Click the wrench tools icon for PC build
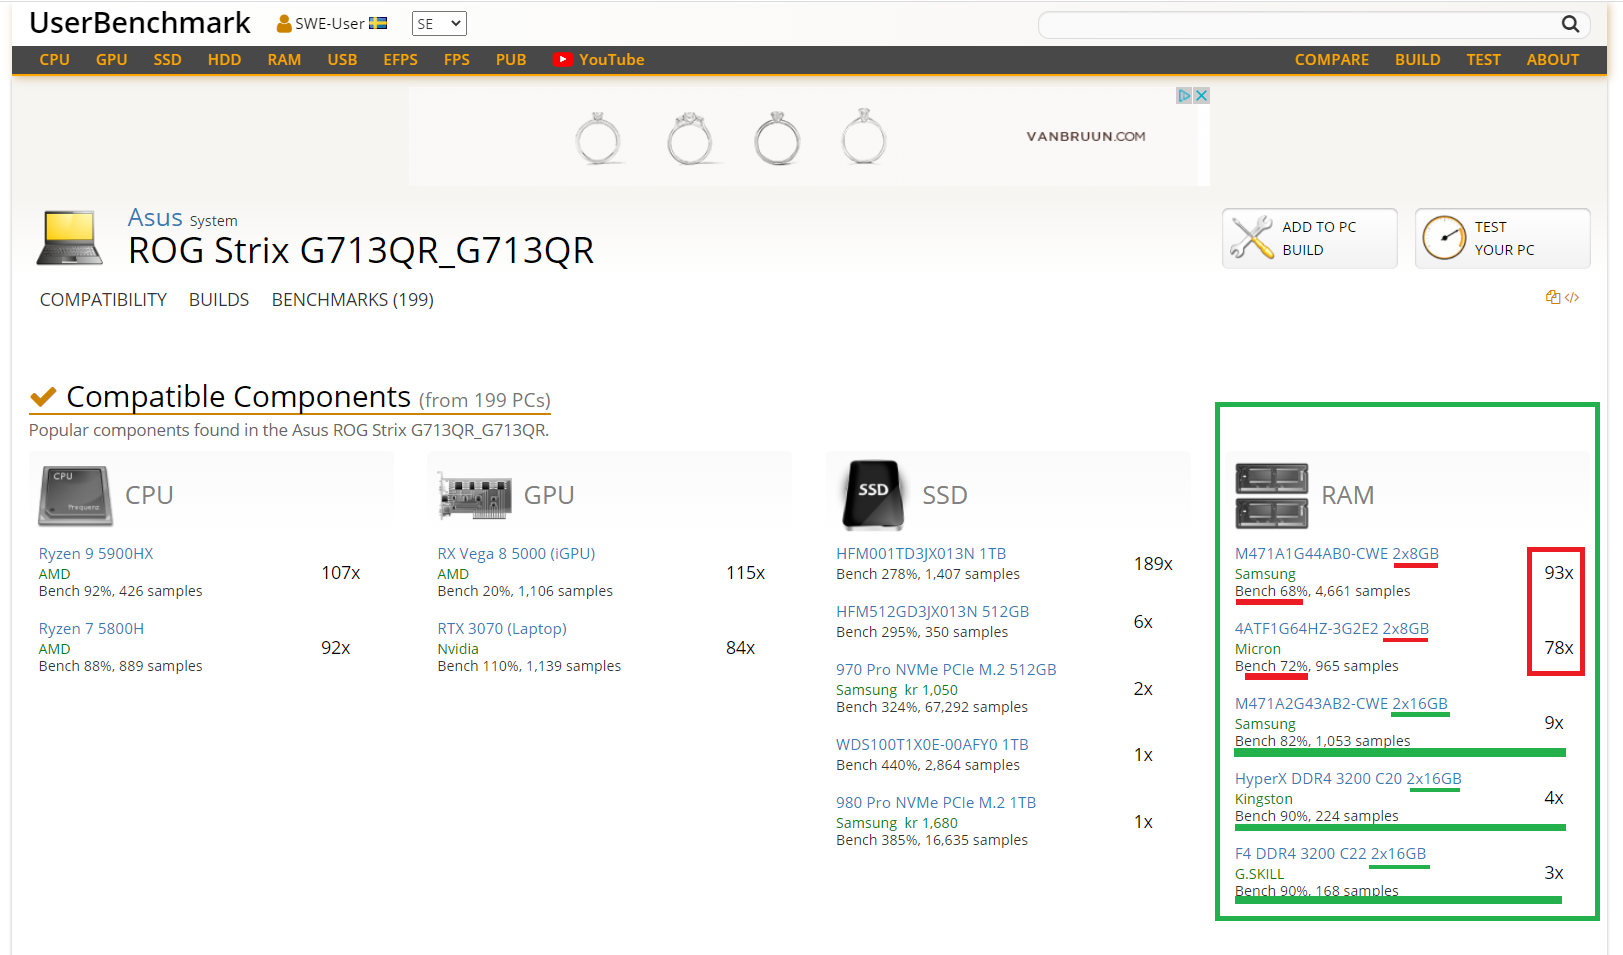 (x=1252, y=238)
